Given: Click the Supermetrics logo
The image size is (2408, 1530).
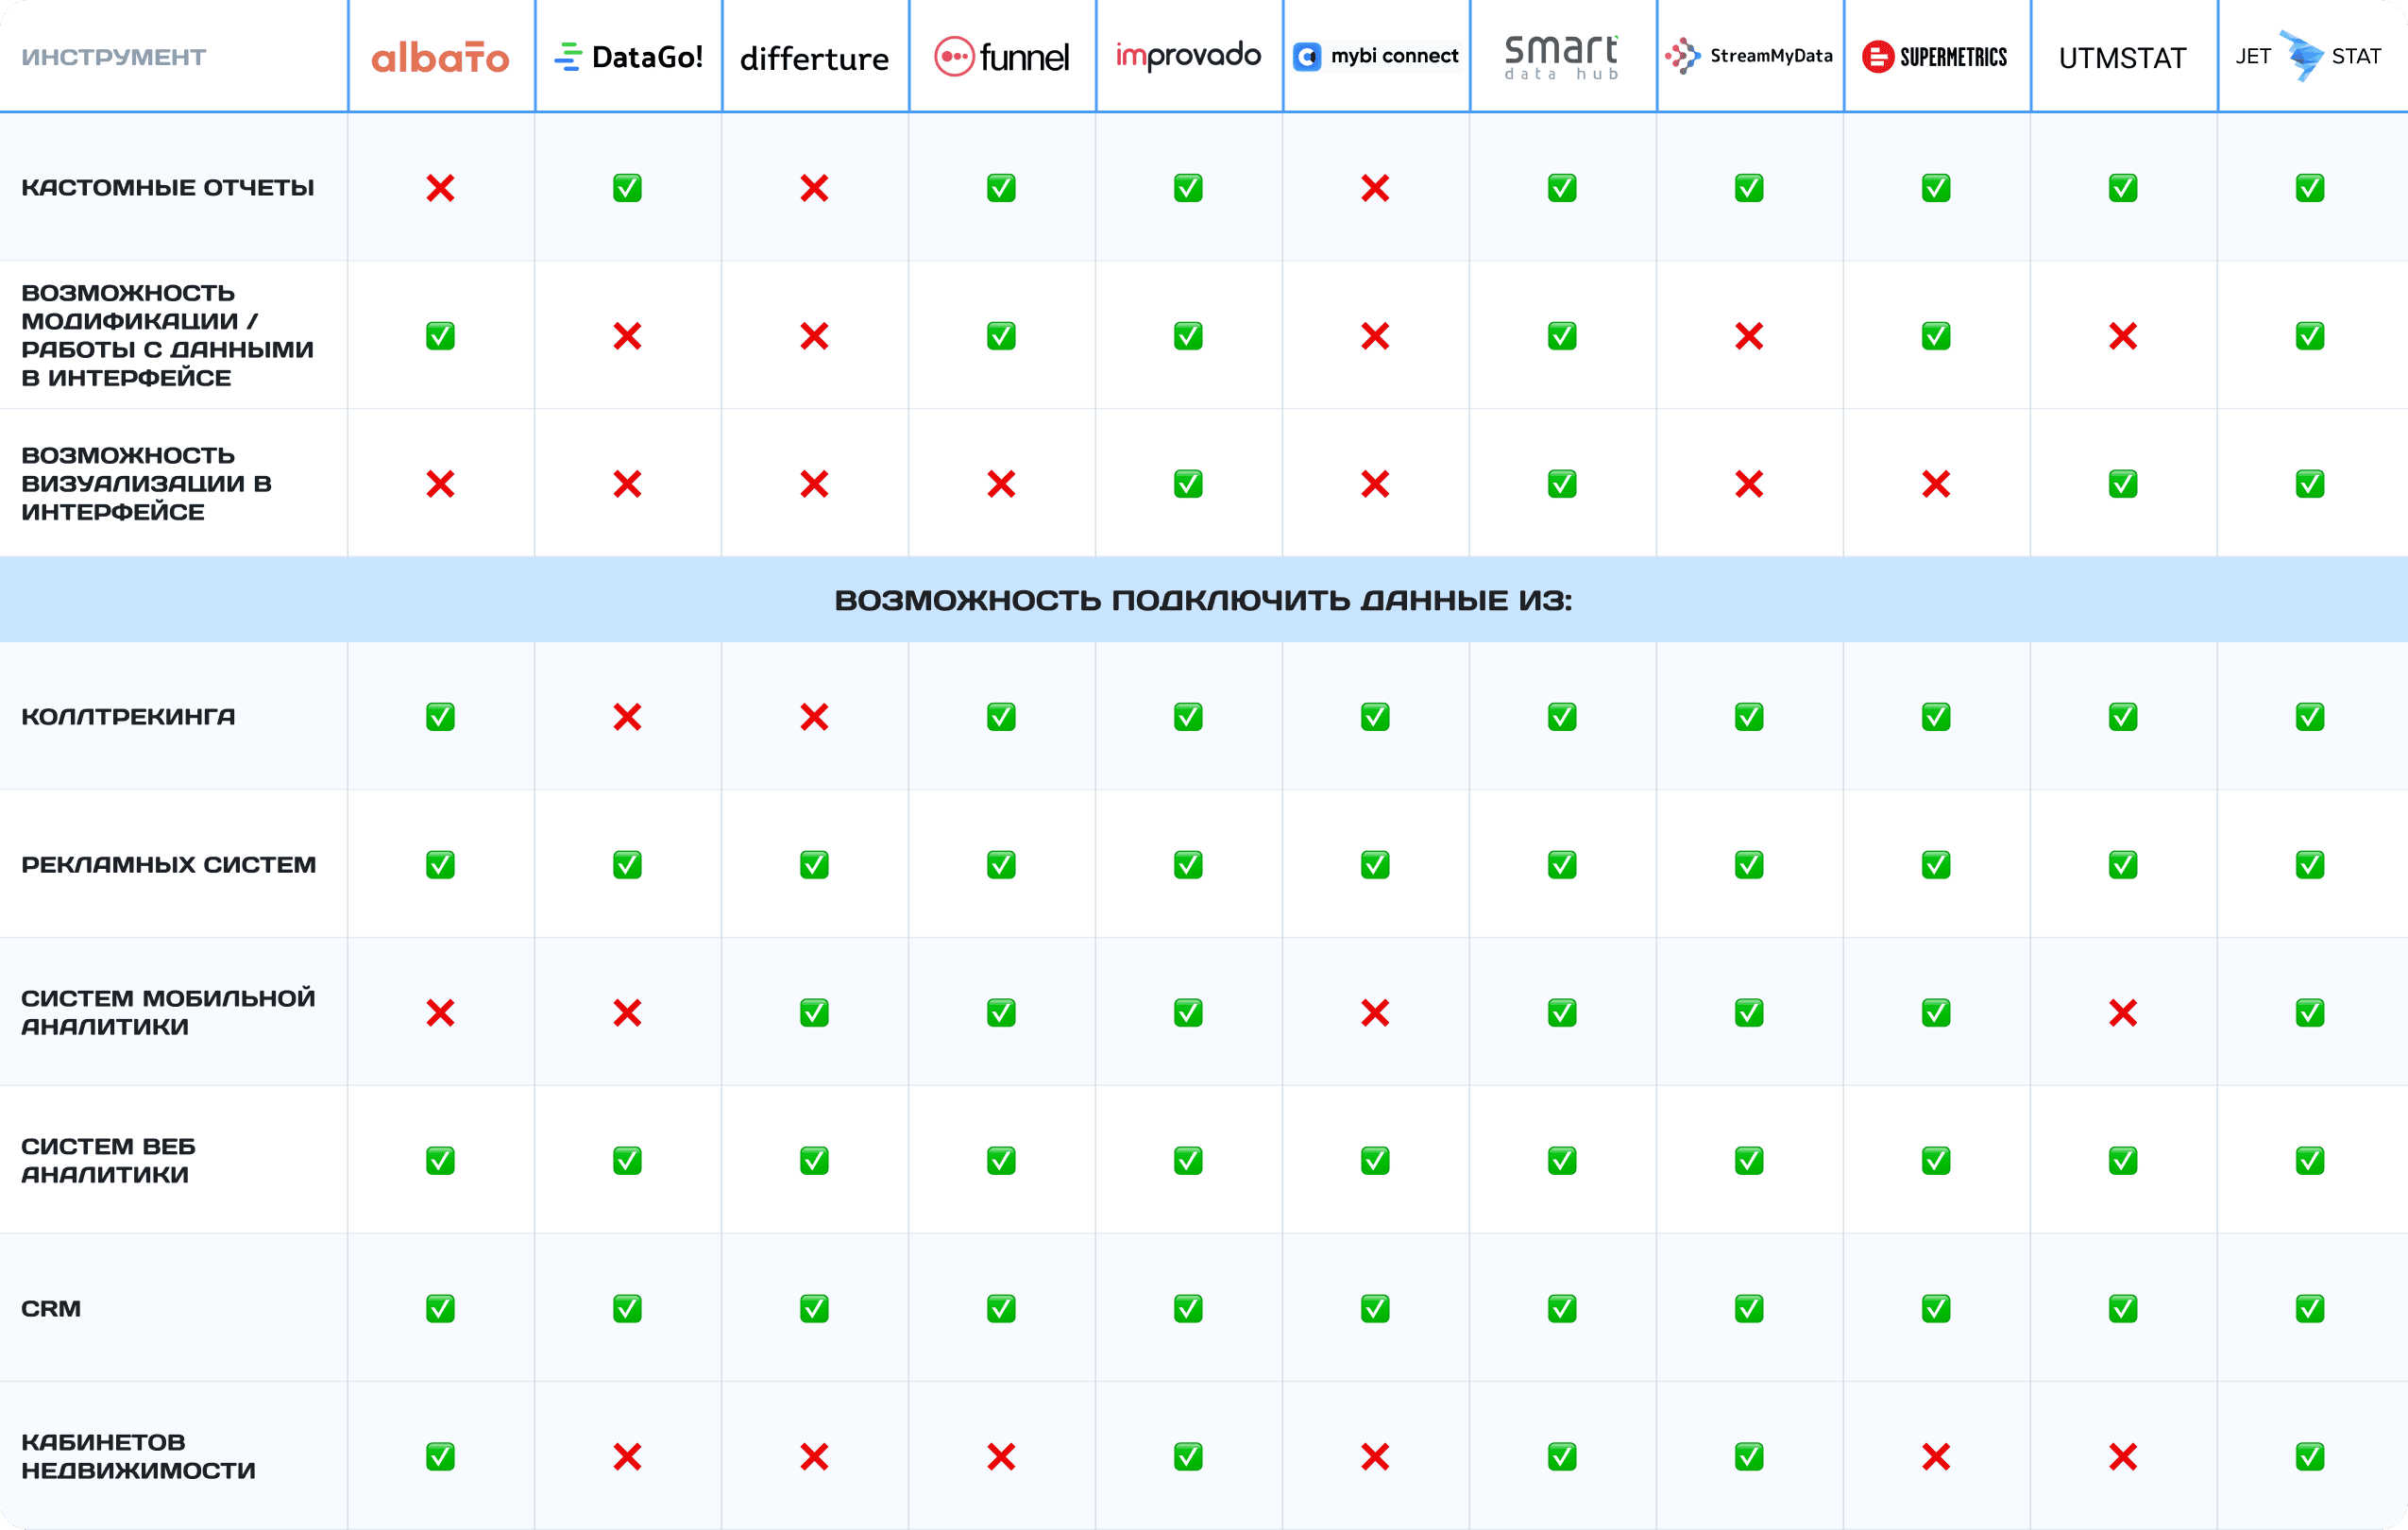Looking at the screenshot, I should [1934, 57].
